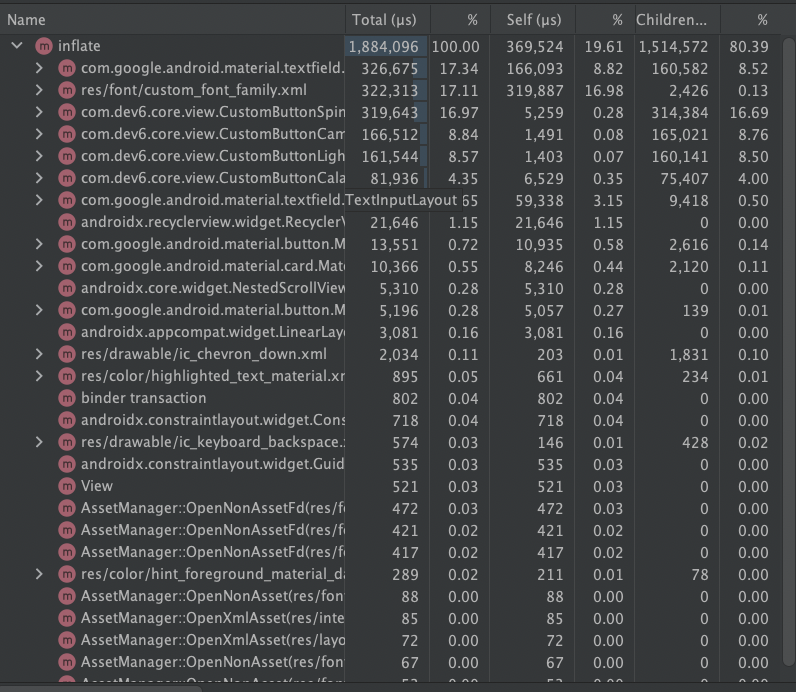Expand res/color/highlighted_text_material row
This screenshot has height=692, width=796.
(39, 376)
